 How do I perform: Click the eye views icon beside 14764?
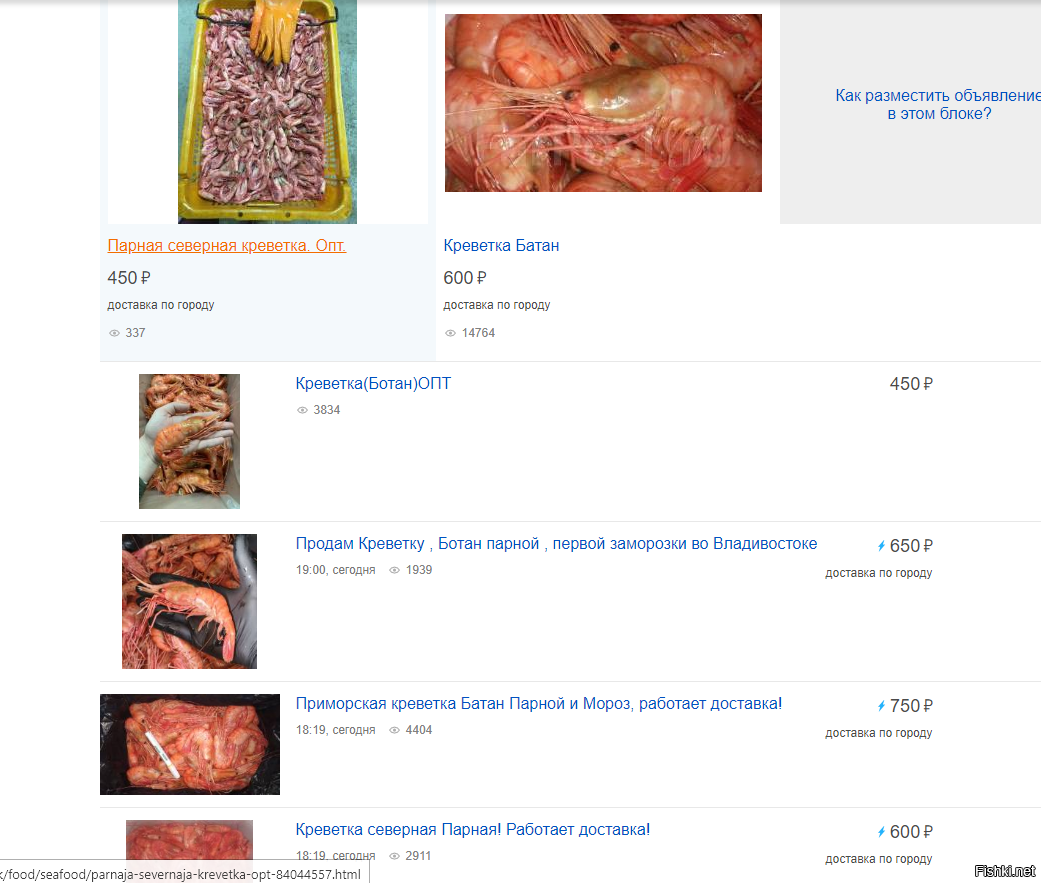click(x=450, y=333)
